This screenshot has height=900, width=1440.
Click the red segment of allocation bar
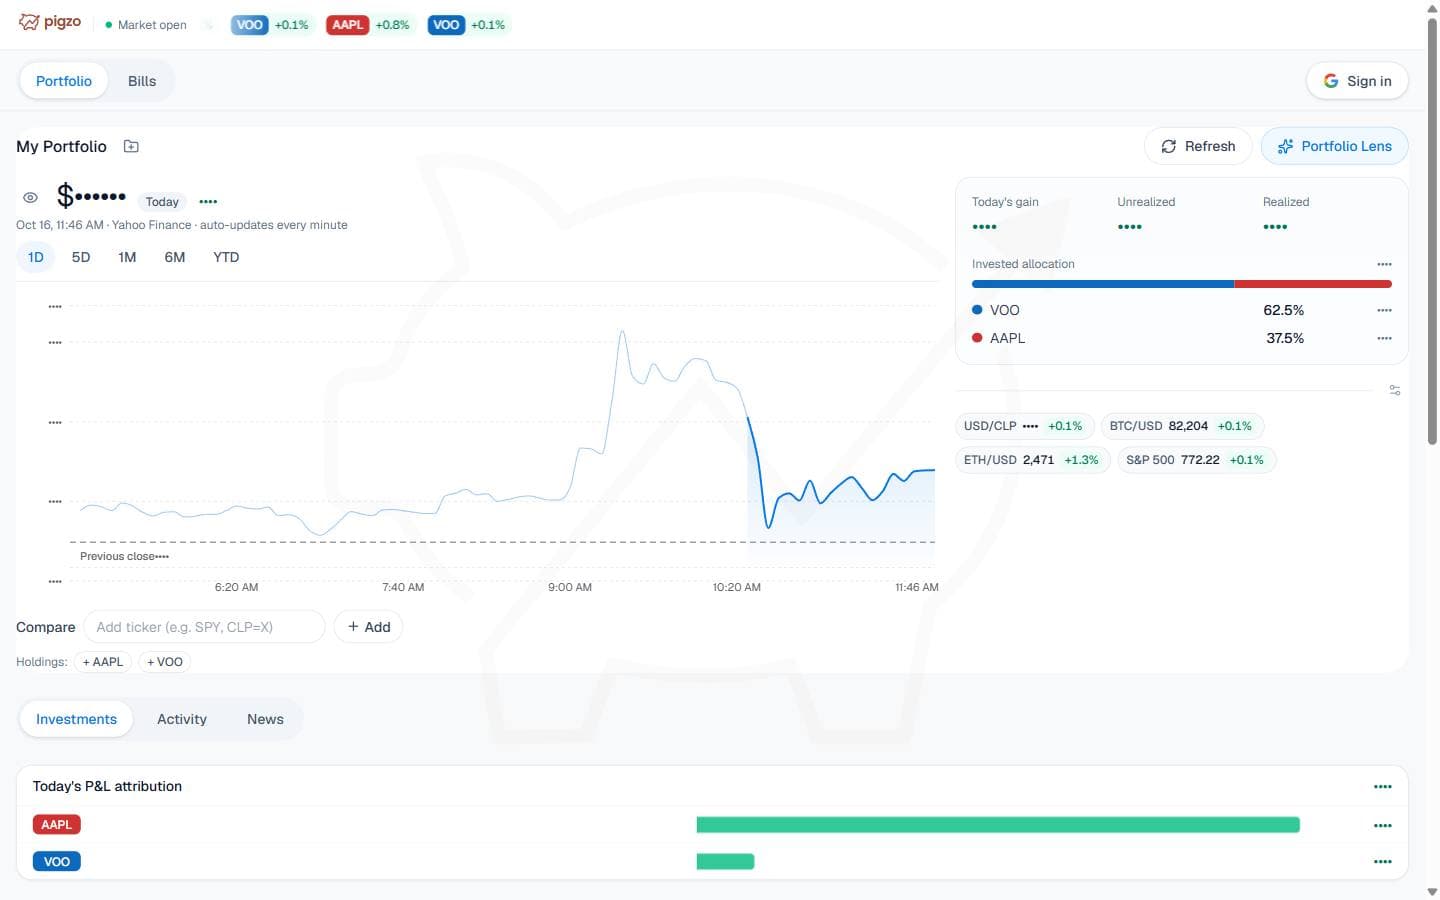1313,284
